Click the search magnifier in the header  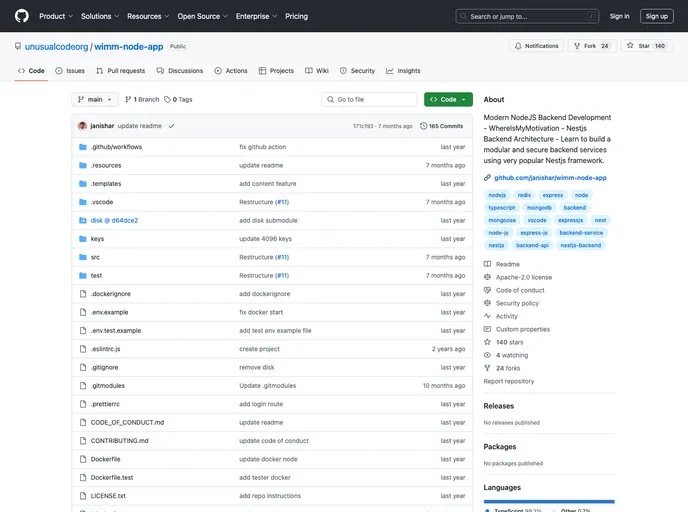[x=463, y=16]
